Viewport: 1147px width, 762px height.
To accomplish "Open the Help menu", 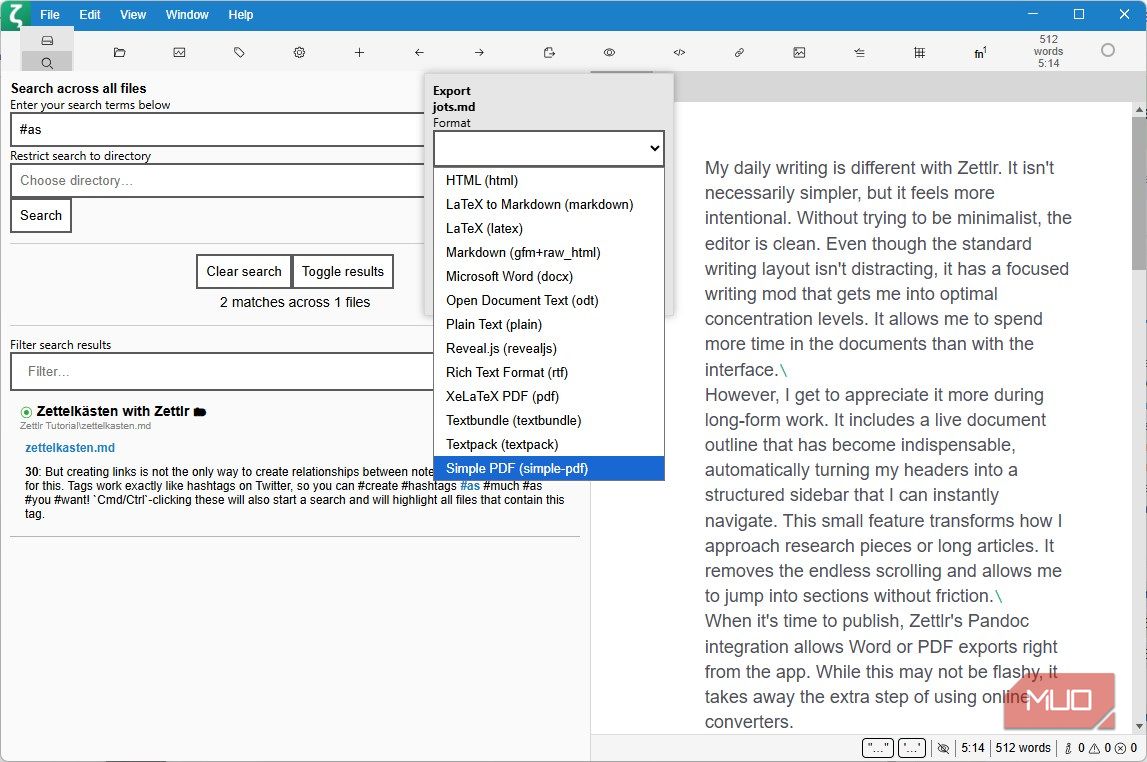I will pyautogui.click(x=241, y=15).
